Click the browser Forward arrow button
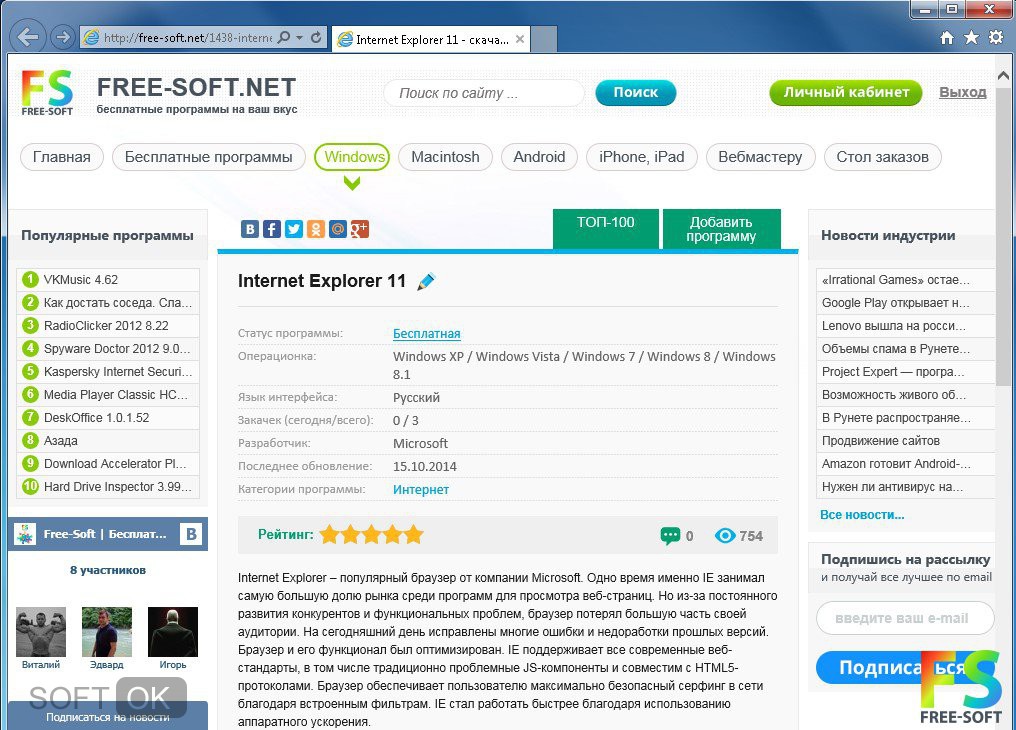The height and width of the screenshot is (730, 1016). [x=63, y=37]
